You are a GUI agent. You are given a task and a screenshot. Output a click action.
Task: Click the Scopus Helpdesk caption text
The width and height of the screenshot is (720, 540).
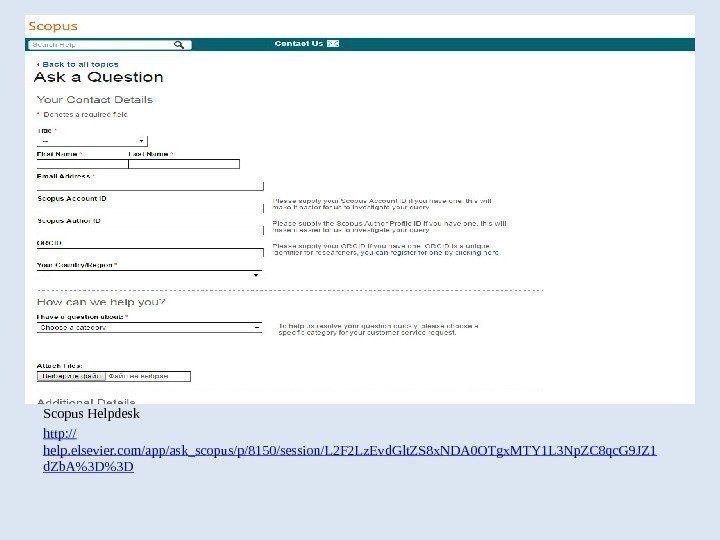pyautogui.click(x=91, y=413)
